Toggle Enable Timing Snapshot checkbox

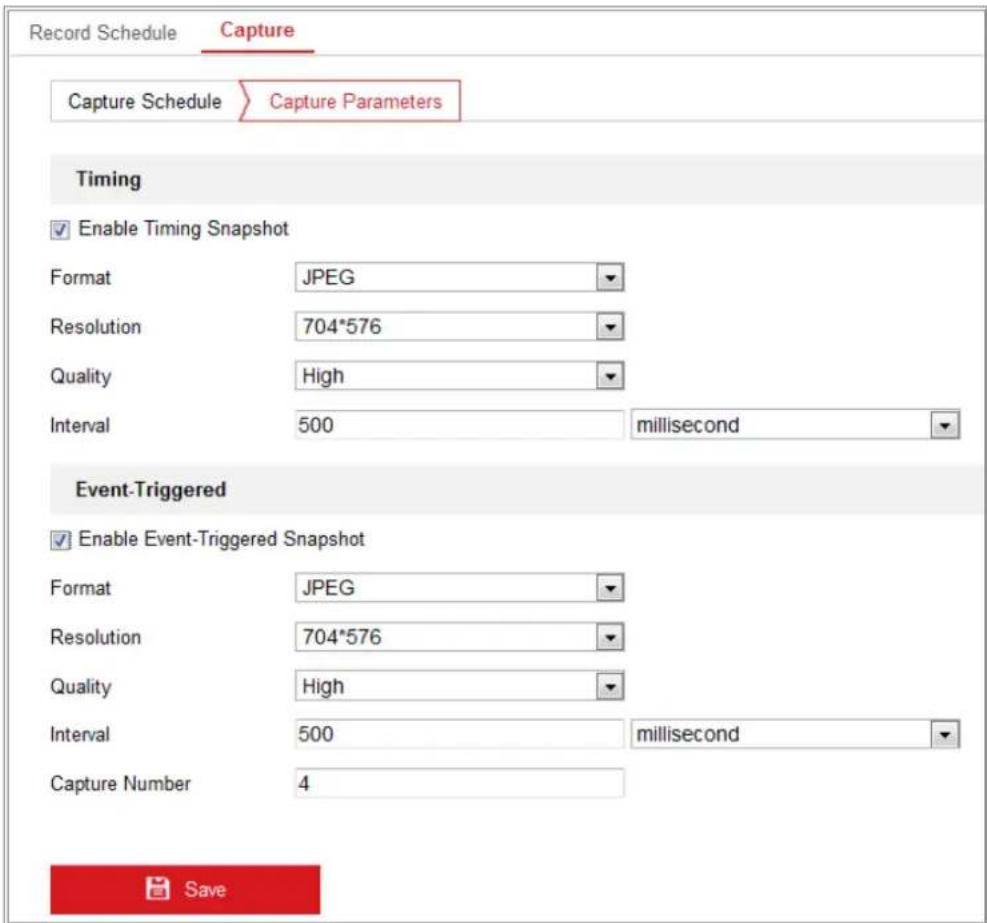click(60, 230)
